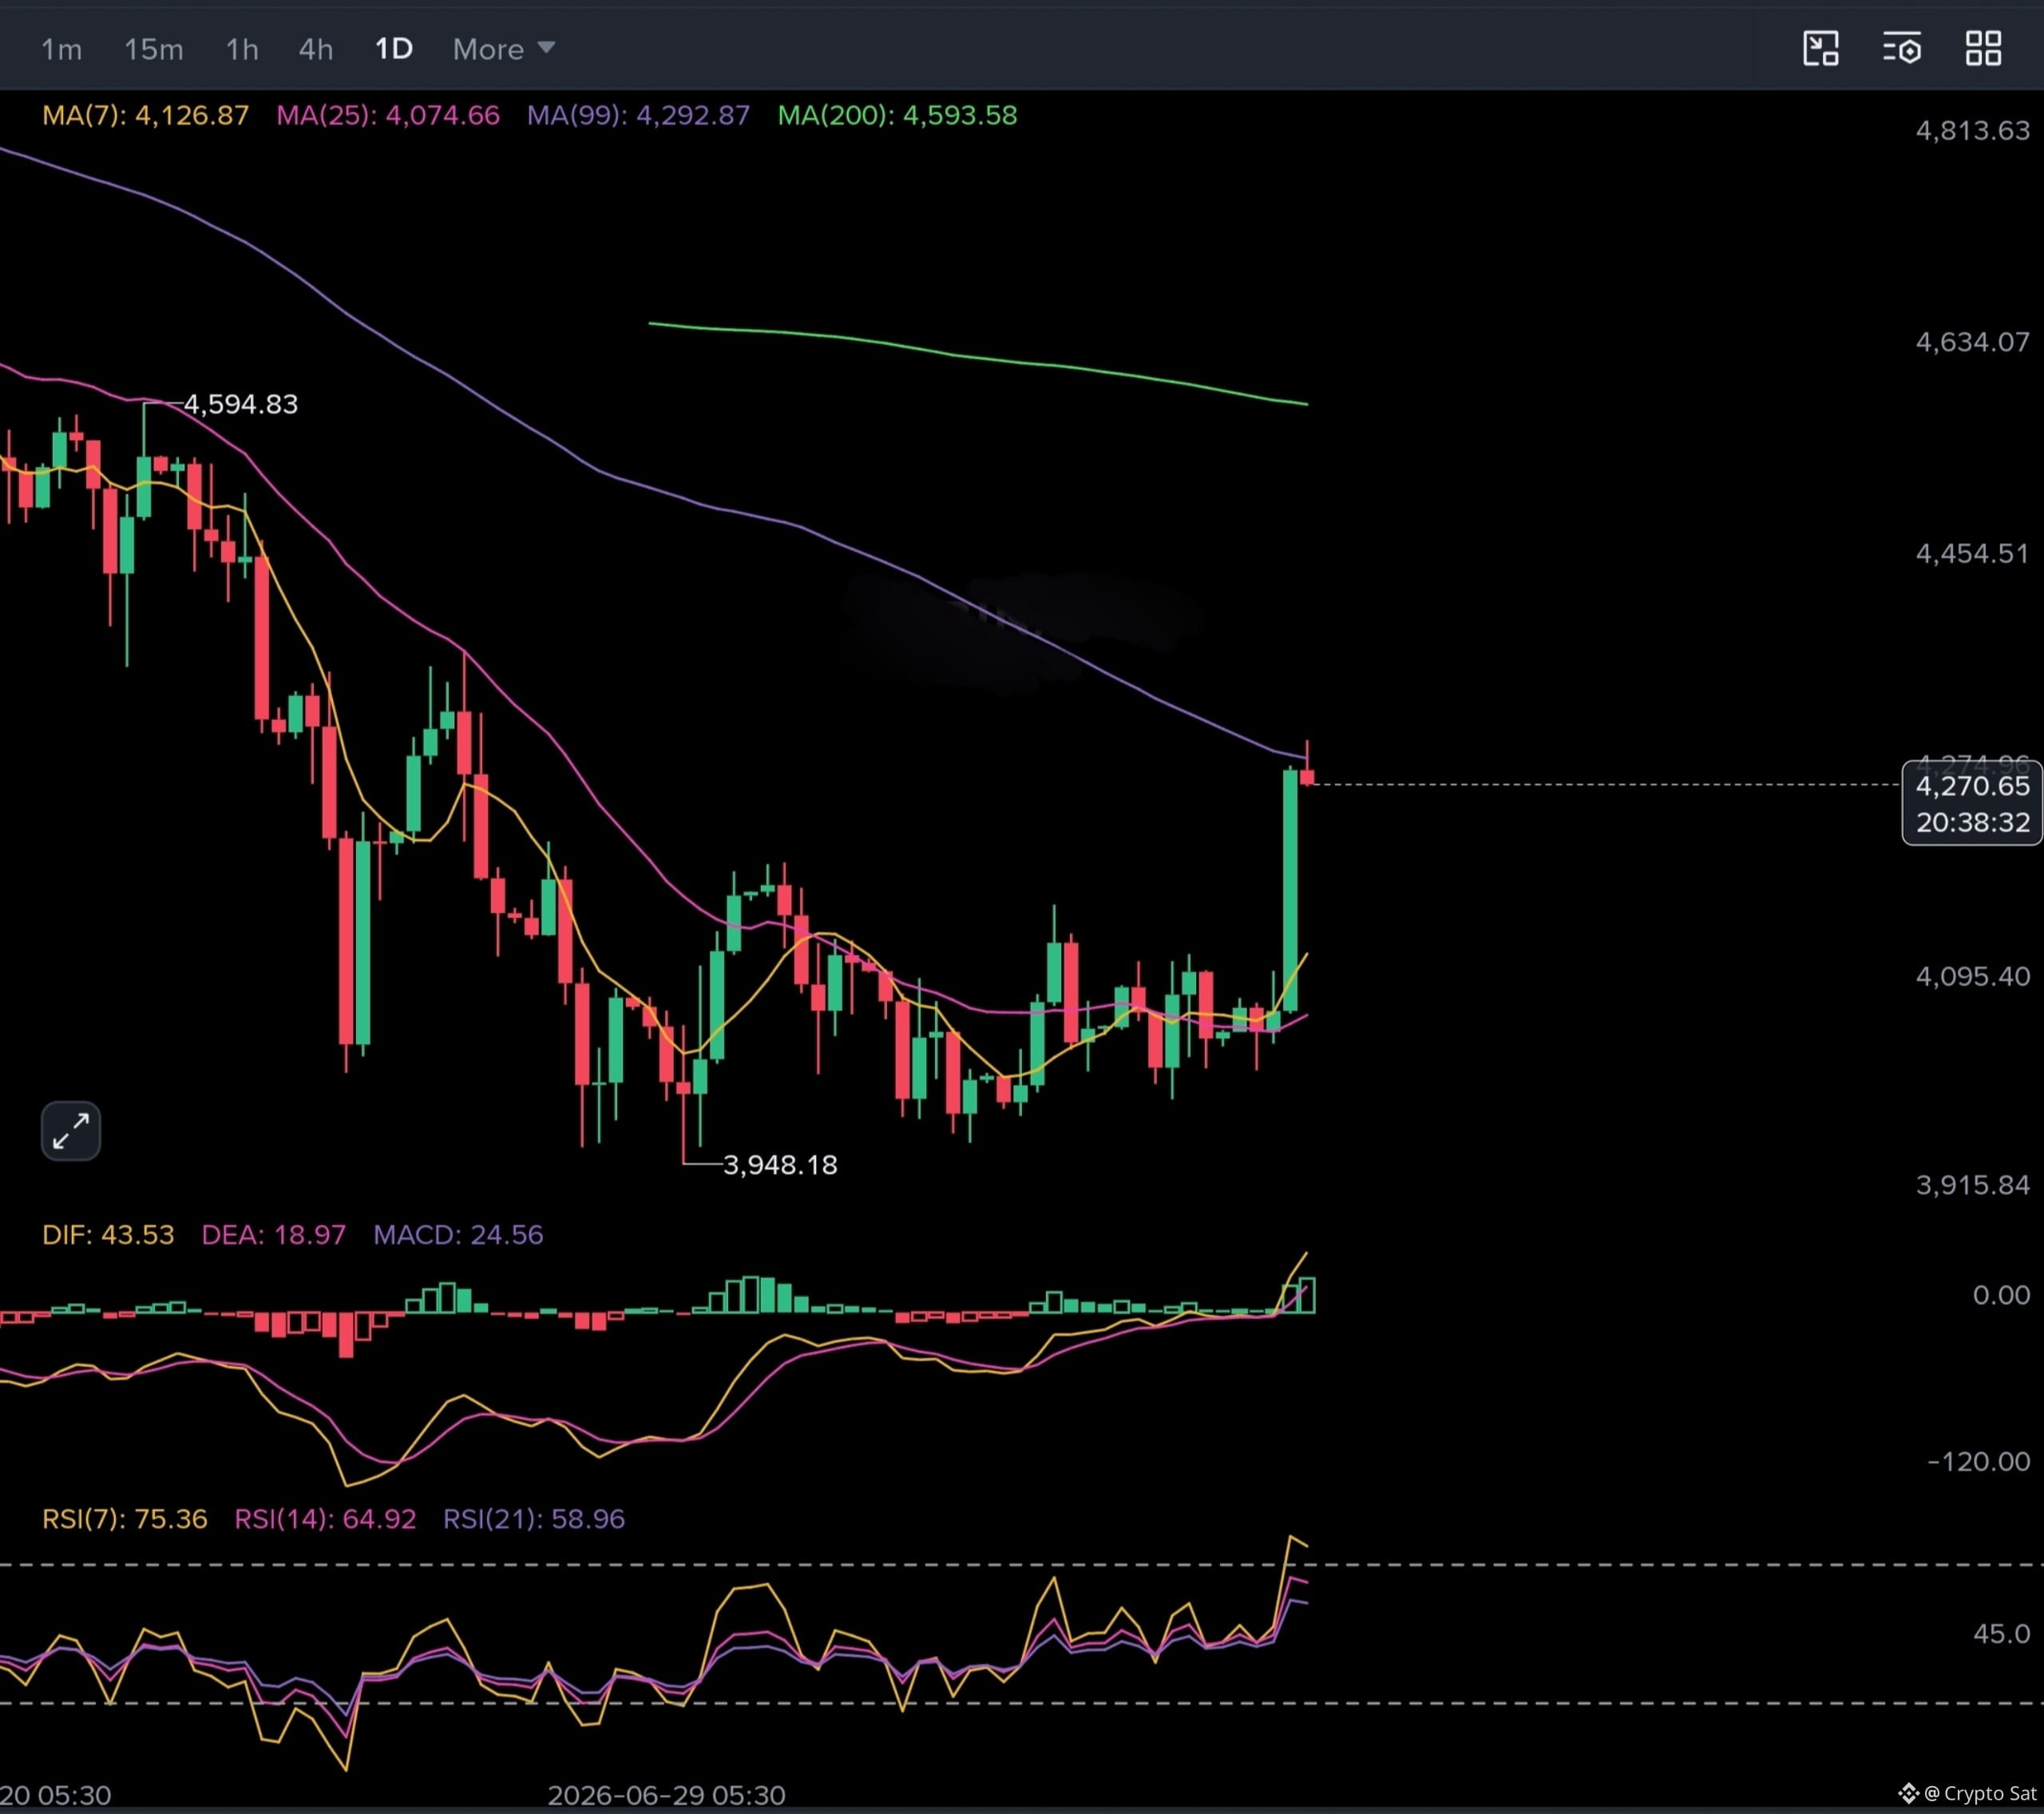Screen dimensions: 2044x1814
Task: Click the MA(7): 4,126.87 indicator label
Action: (146, 115)
